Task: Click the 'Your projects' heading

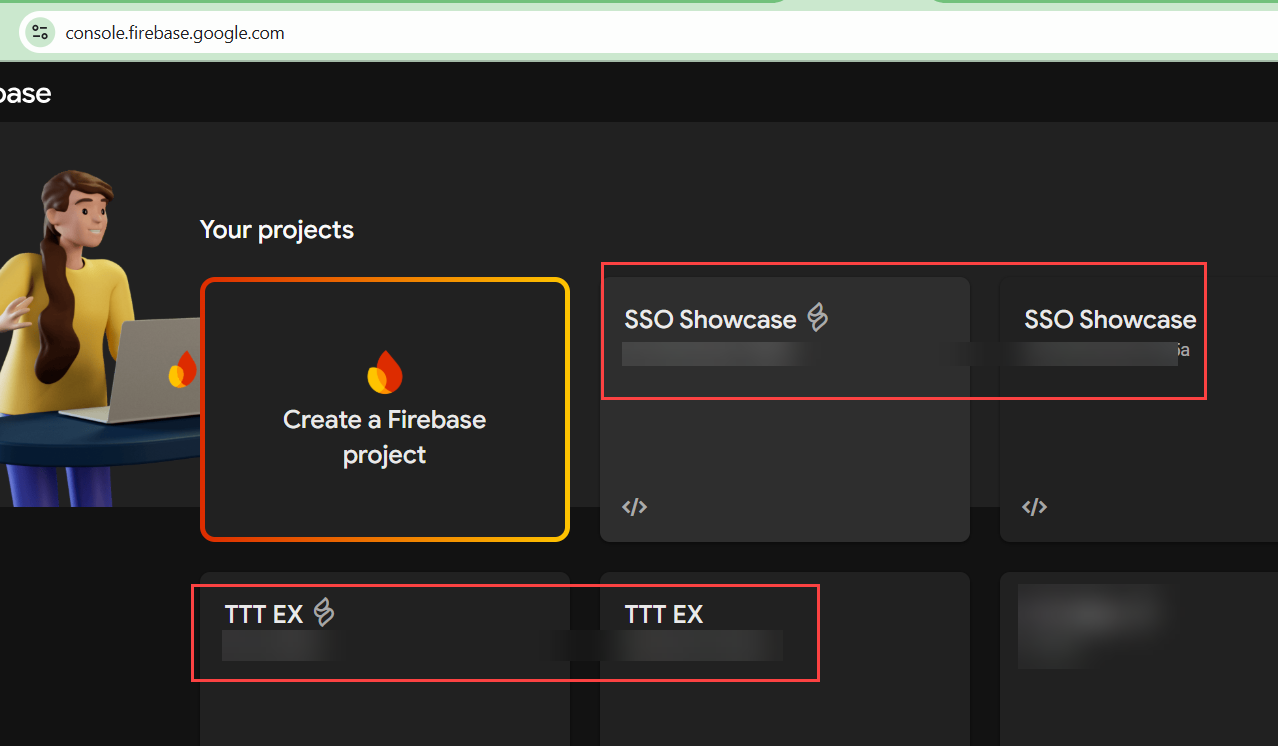Action: tap(277, 230)
